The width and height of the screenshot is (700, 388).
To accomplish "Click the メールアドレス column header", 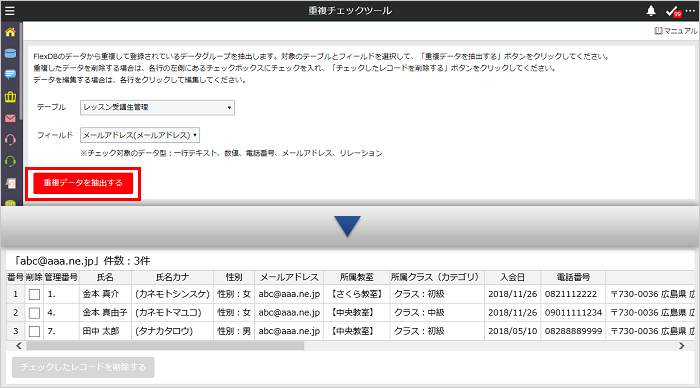I will coord(289,277).
